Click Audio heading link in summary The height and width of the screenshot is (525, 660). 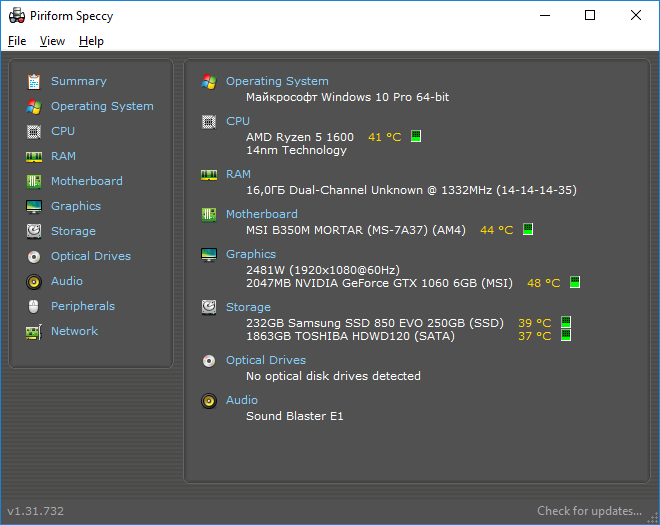pyautogui.click(x=242, y=400)
